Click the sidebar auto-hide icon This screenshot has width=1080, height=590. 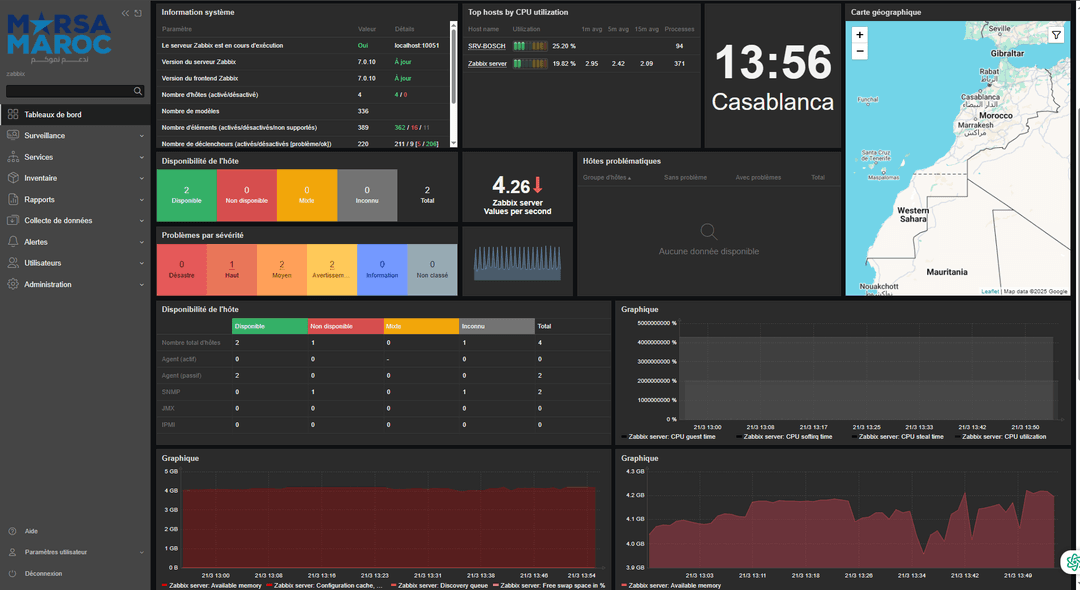pyautogui.click(x=138, y=13)
